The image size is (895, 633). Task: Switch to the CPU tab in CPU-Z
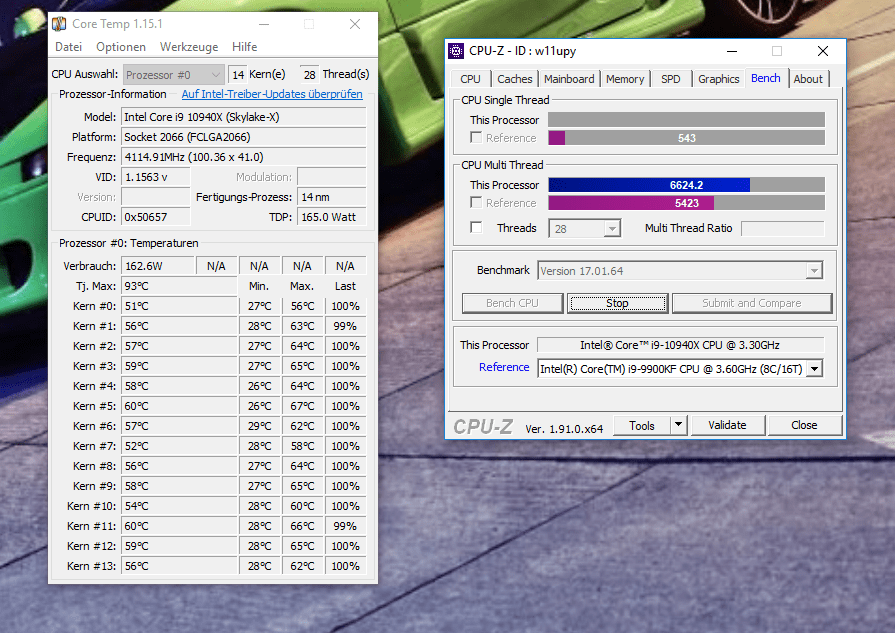(470, 79)
